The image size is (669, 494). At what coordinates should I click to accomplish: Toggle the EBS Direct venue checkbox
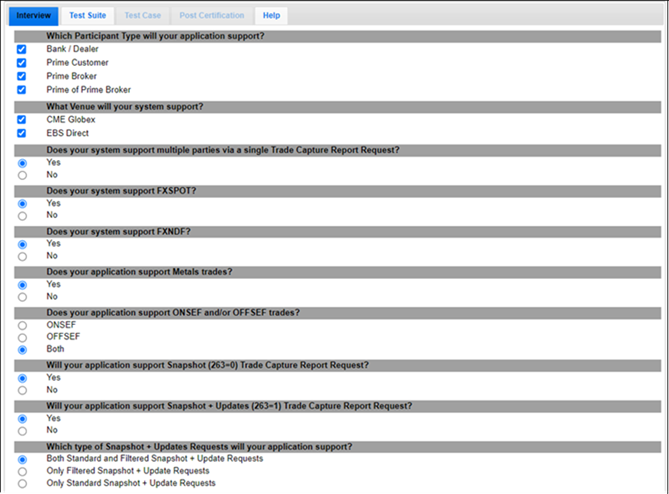22,133
